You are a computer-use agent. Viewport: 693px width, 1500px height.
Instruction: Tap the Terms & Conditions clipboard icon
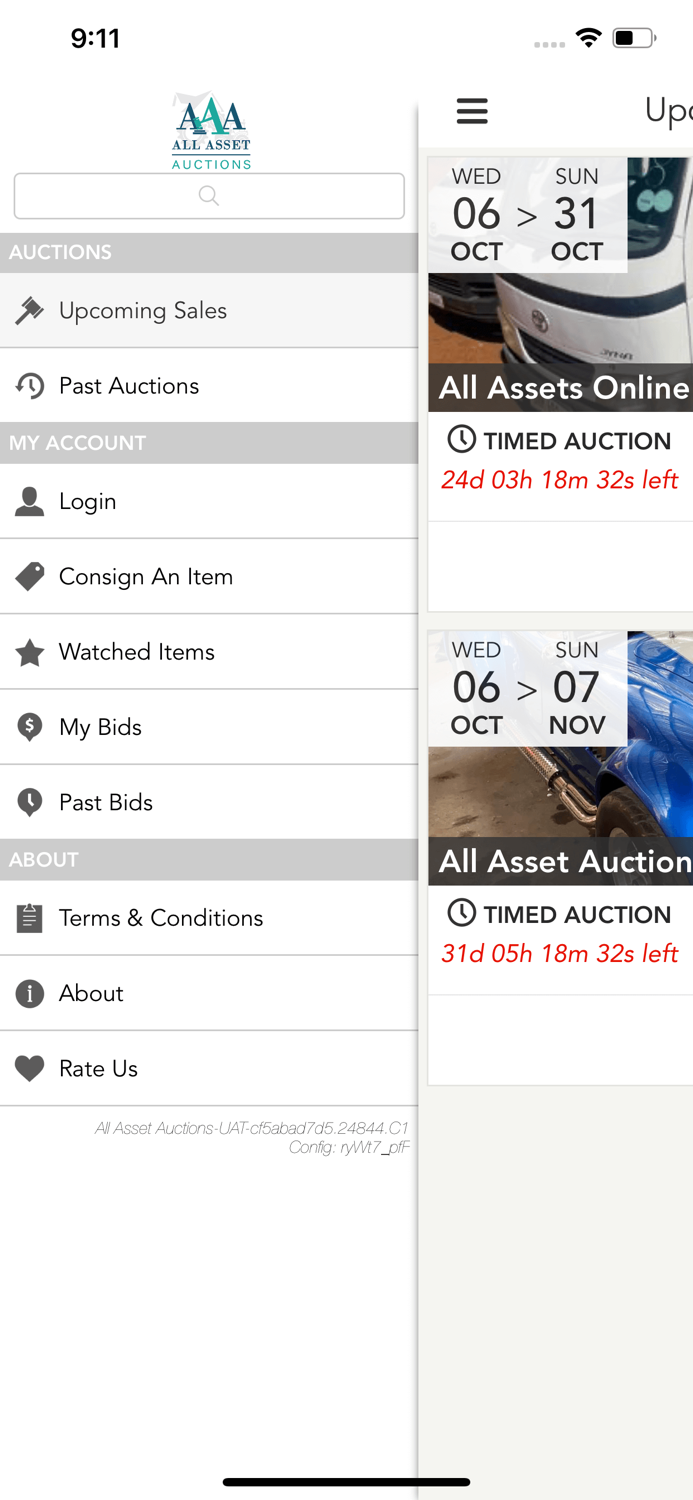pos(30,918)
